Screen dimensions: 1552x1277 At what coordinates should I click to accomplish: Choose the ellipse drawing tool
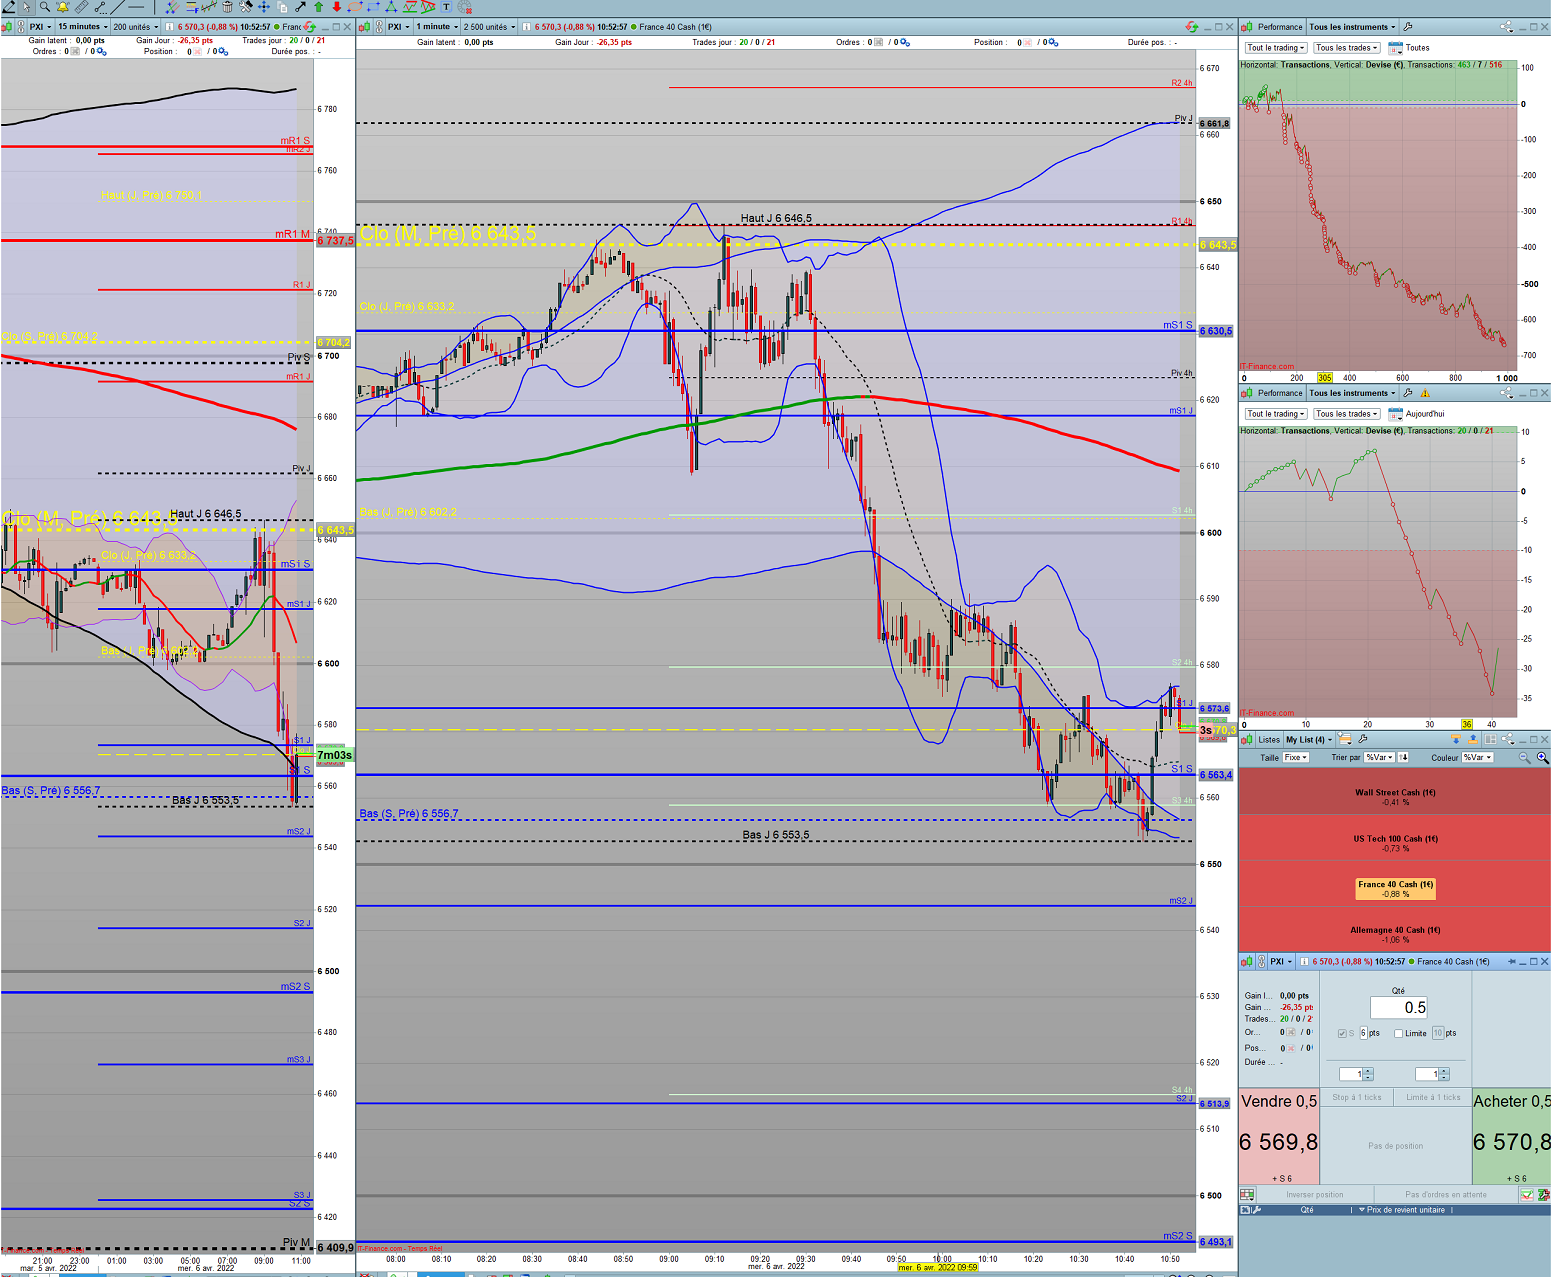[x=355, y=7]
